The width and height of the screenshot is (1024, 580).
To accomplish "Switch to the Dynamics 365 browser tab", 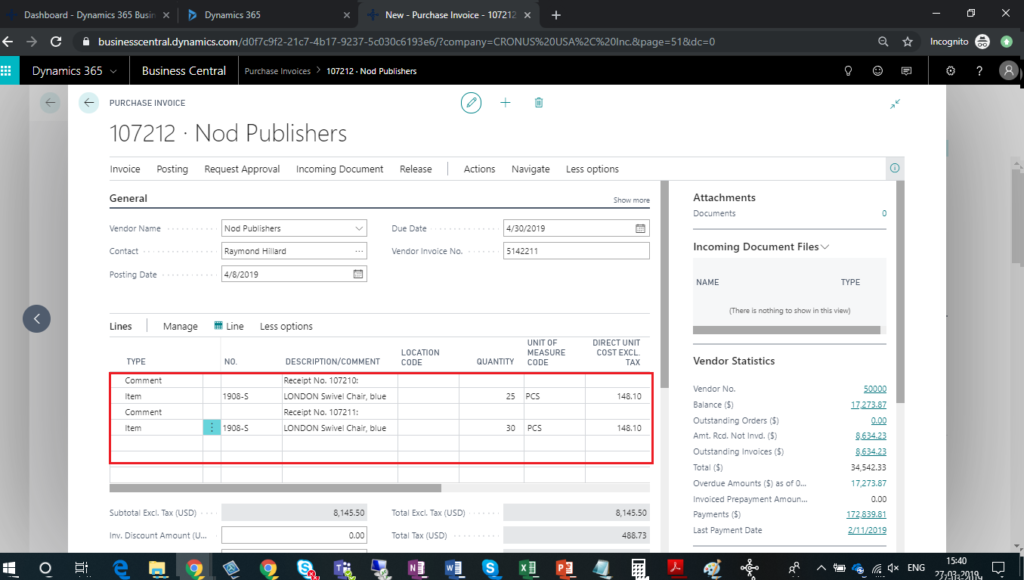I will (x=266, y=14).
